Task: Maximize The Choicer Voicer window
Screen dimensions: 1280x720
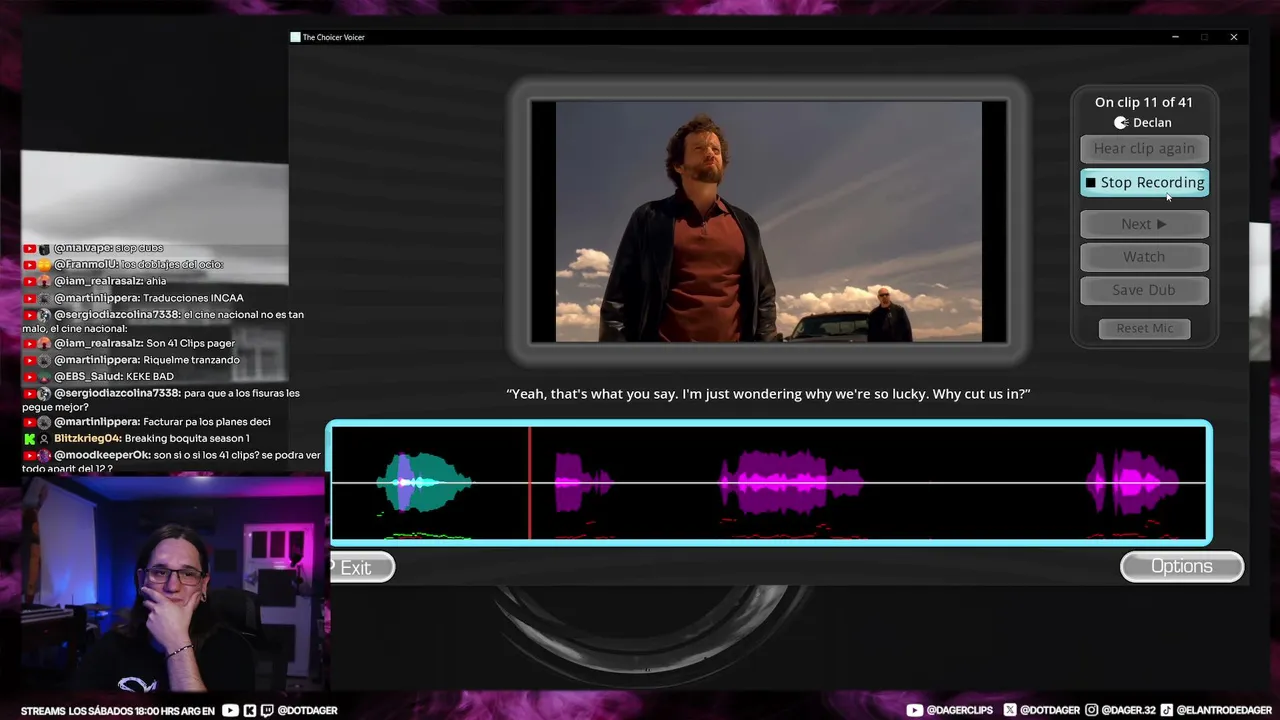Action: pyautogui.click(x=1204, y=37)
